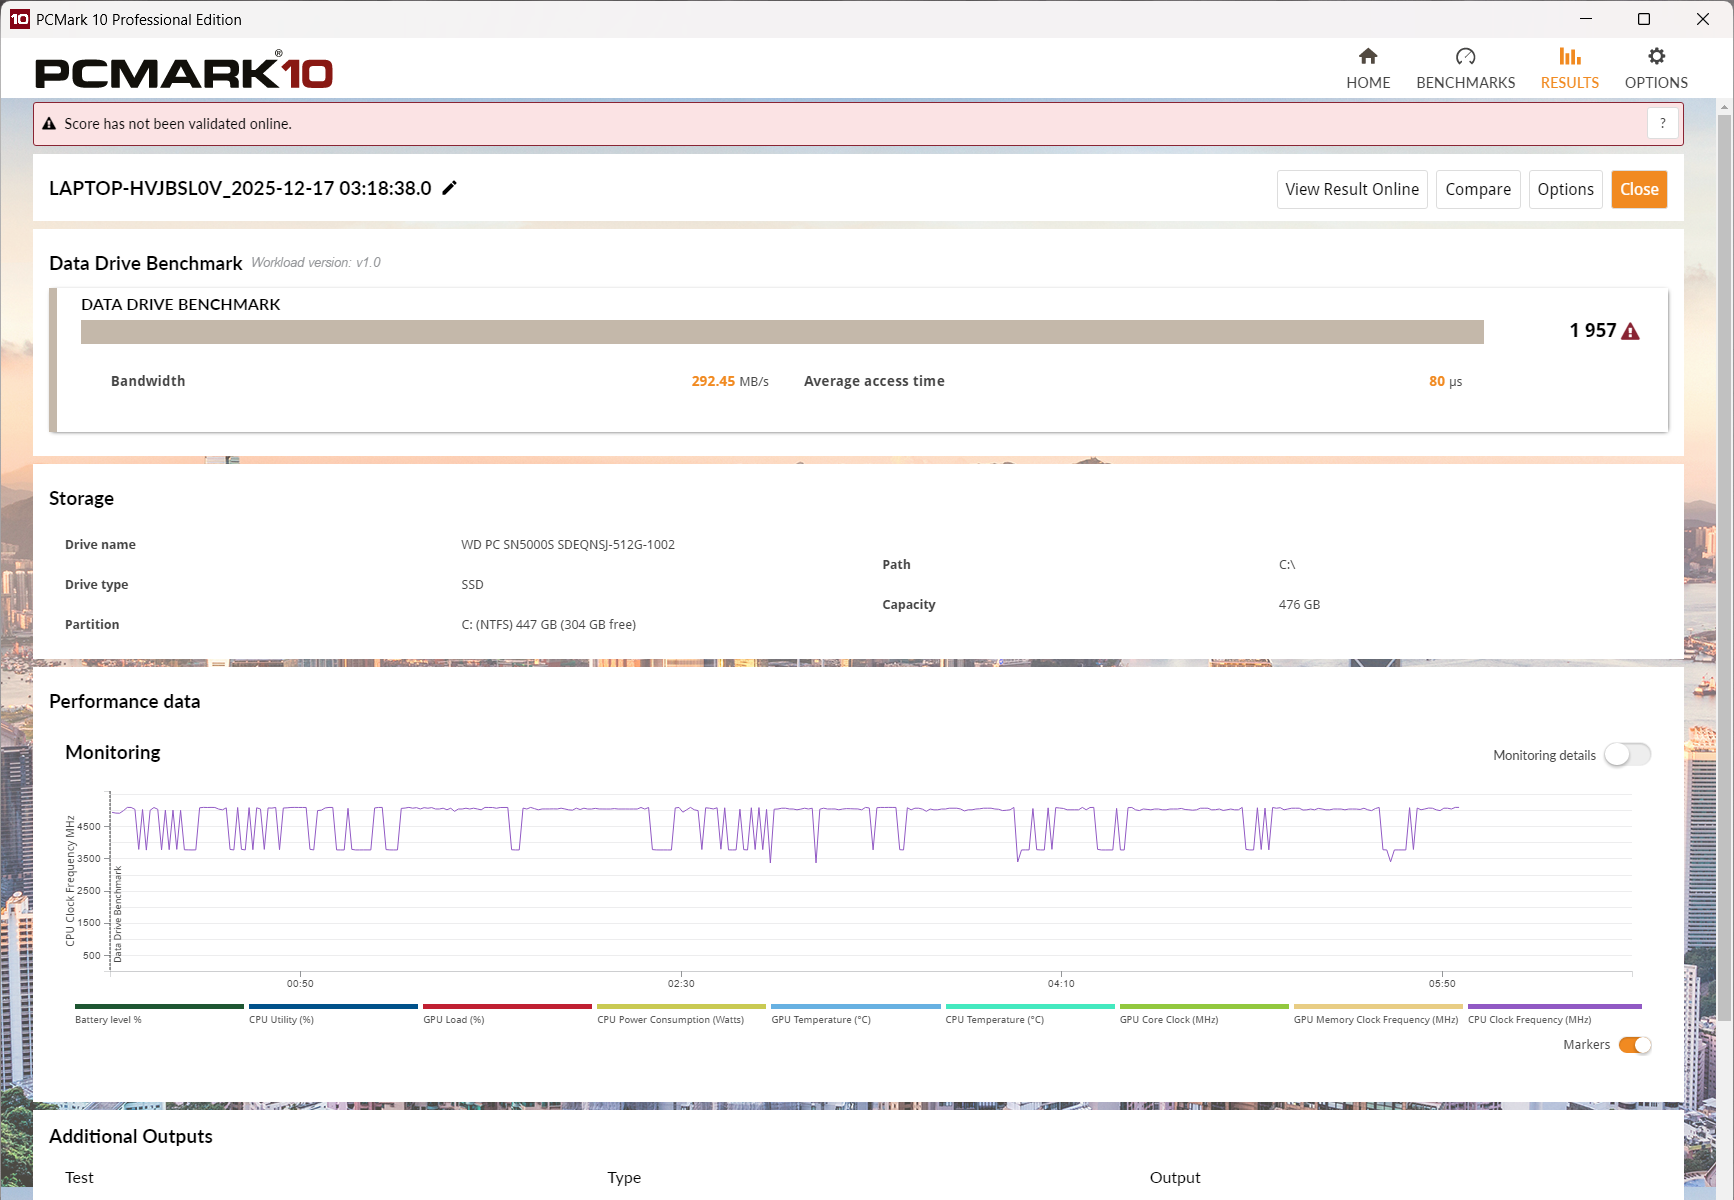
Task: Toggle CPU Clock Frequency (MHz) legend
Action: pos(1555,1014)
